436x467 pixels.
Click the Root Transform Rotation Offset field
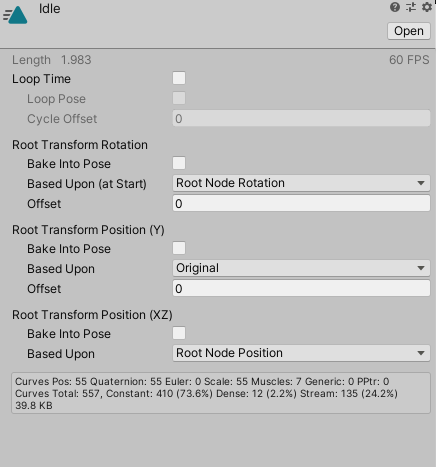[301, 203]
